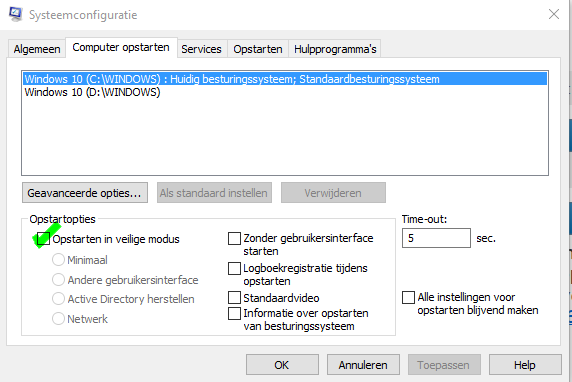Select Windows 10 (D:\WINDOWS) entry
572x382 pixels.
(92, 92)
